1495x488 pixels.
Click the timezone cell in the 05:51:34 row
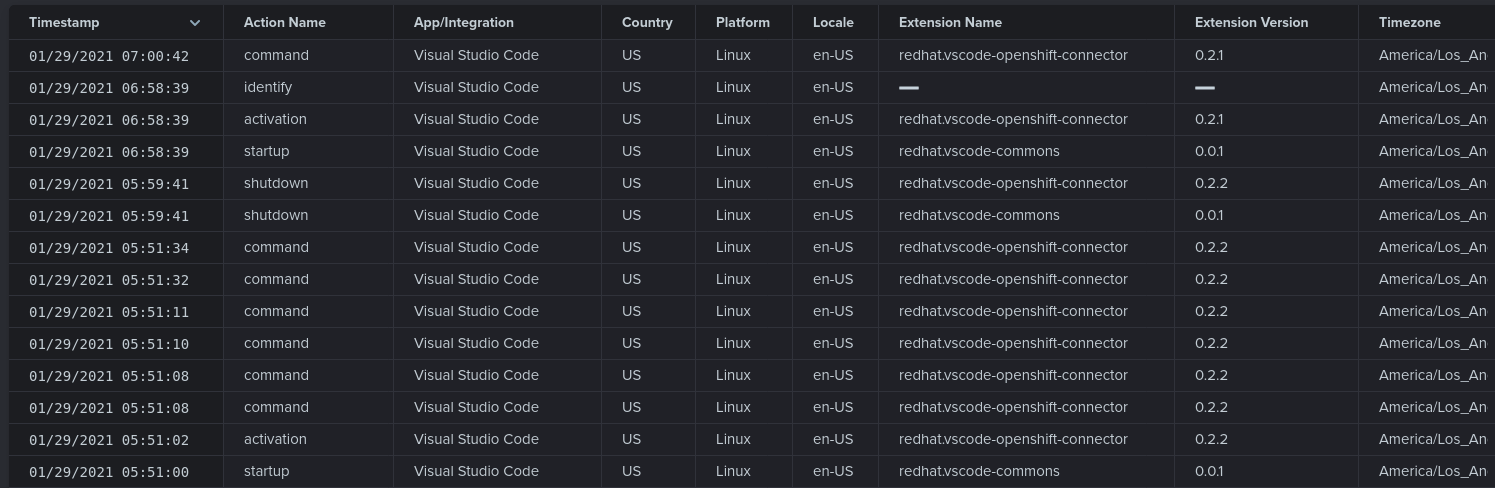(1432, 247)
